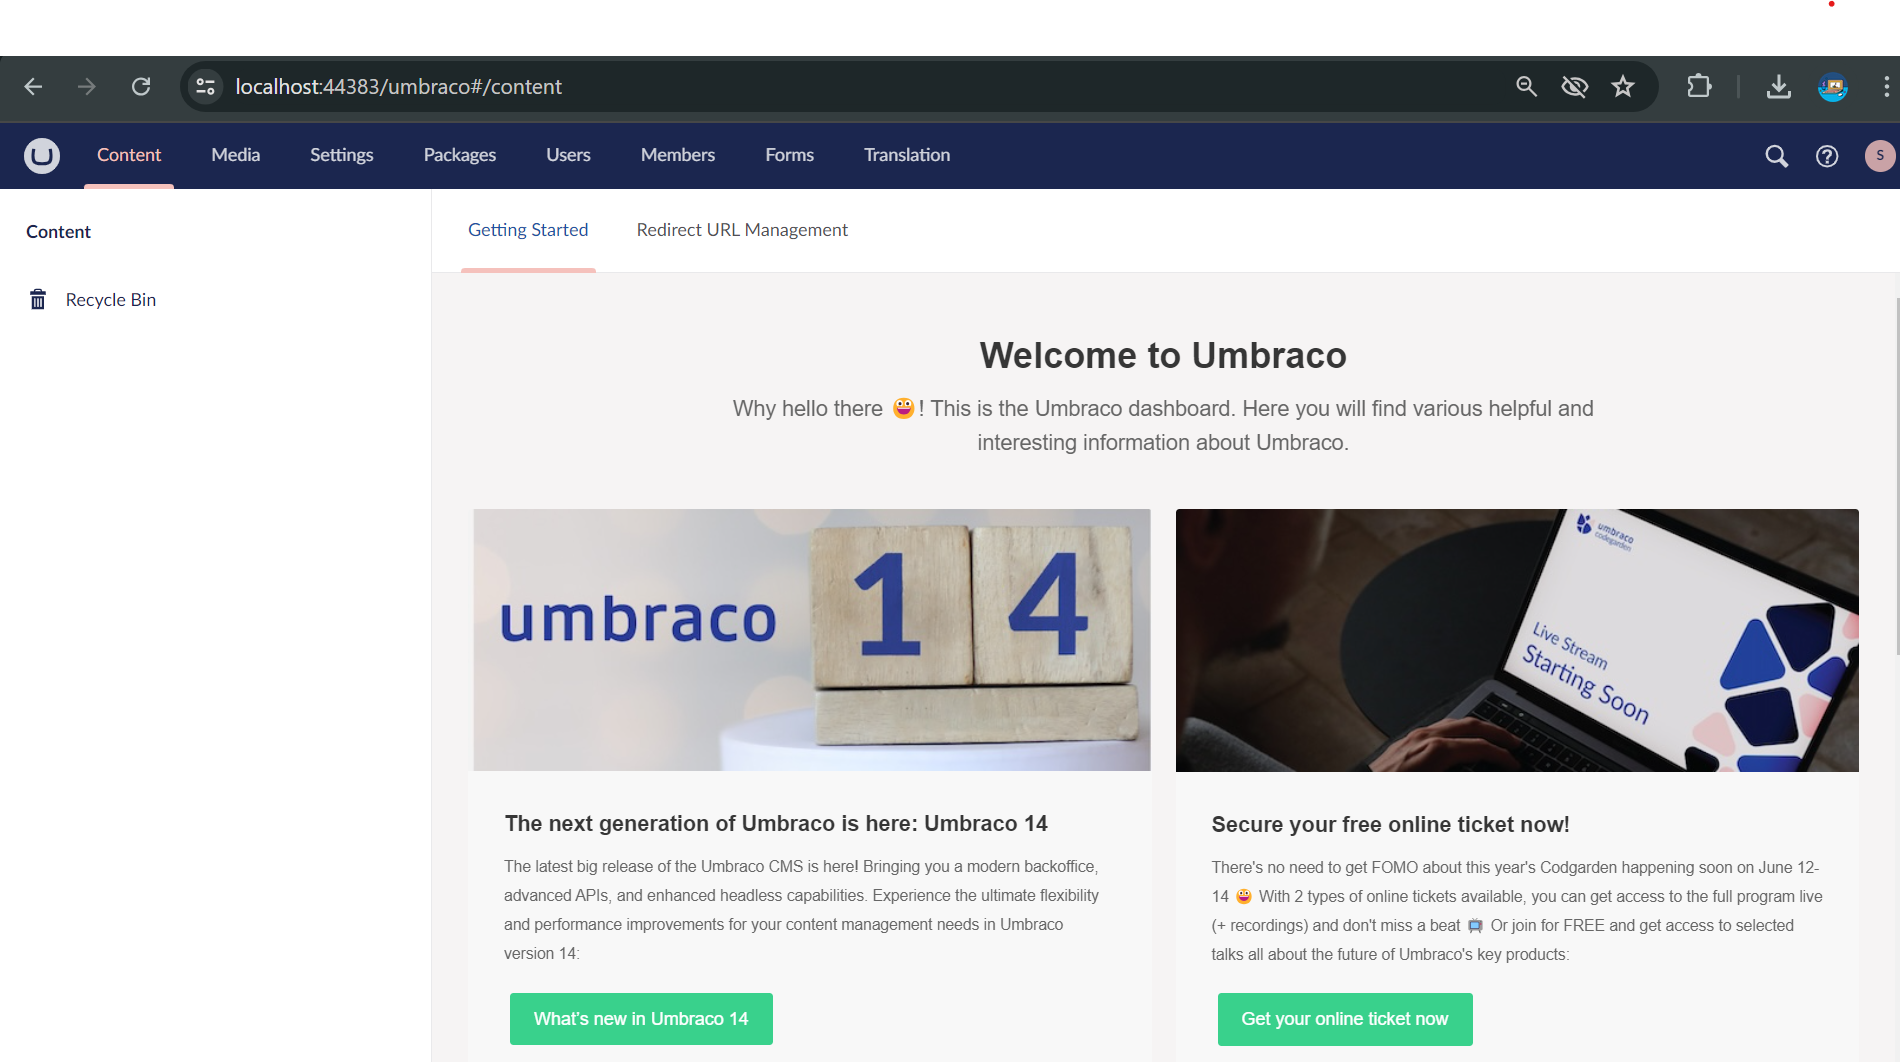Open the browser extensions puzzle icon
The image size is (1900, 1062).
coord(1699,87)
